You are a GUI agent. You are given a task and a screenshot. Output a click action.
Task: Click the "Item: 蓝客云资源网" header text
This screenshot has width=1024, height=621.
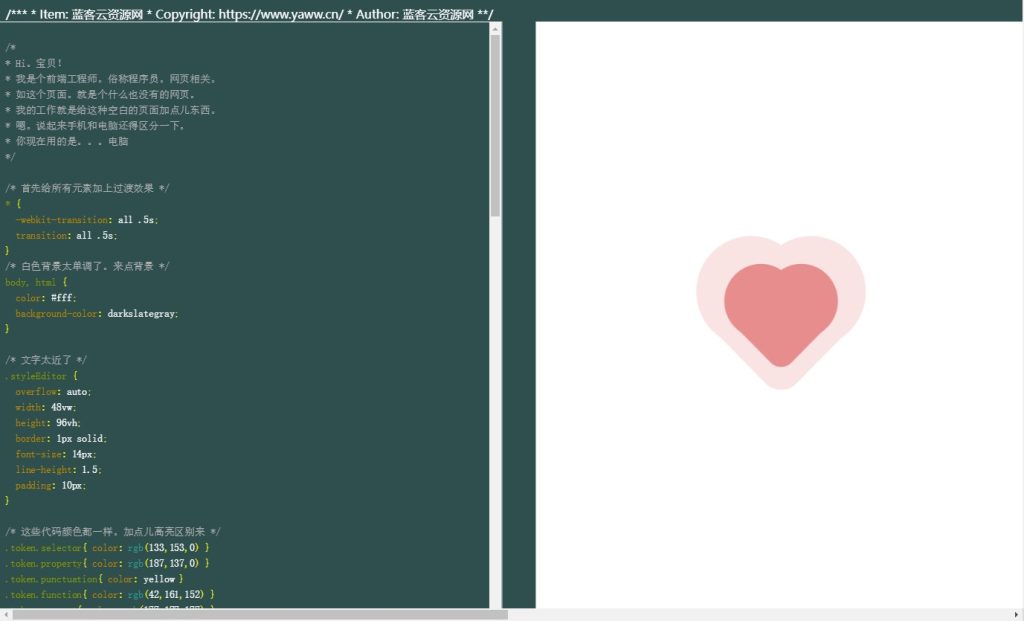pos(91,14)
